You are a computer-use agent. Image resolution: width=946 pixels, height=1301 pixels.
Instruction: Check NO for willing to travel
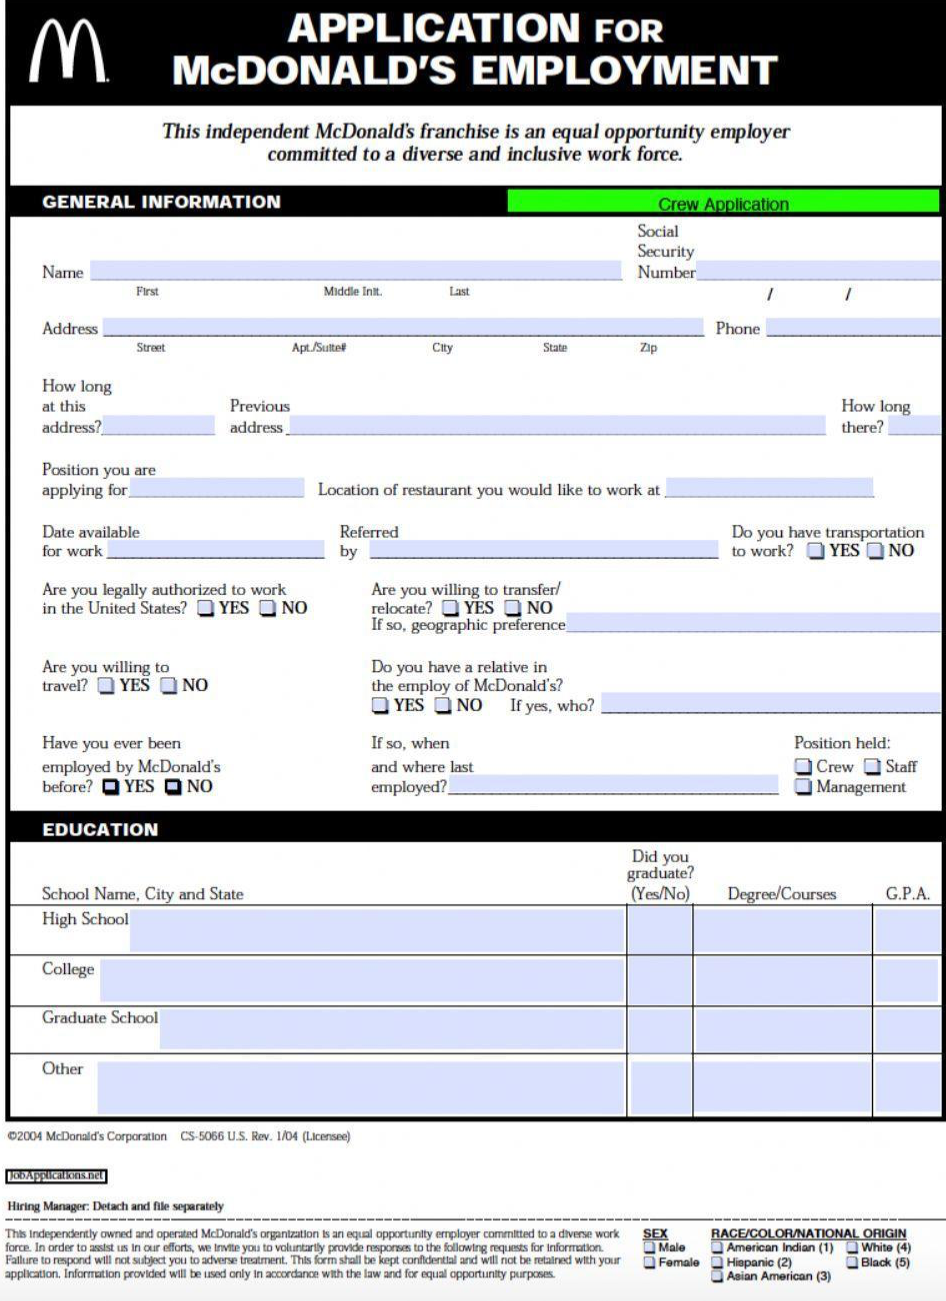pyautogui.click(x=168, y=686)
